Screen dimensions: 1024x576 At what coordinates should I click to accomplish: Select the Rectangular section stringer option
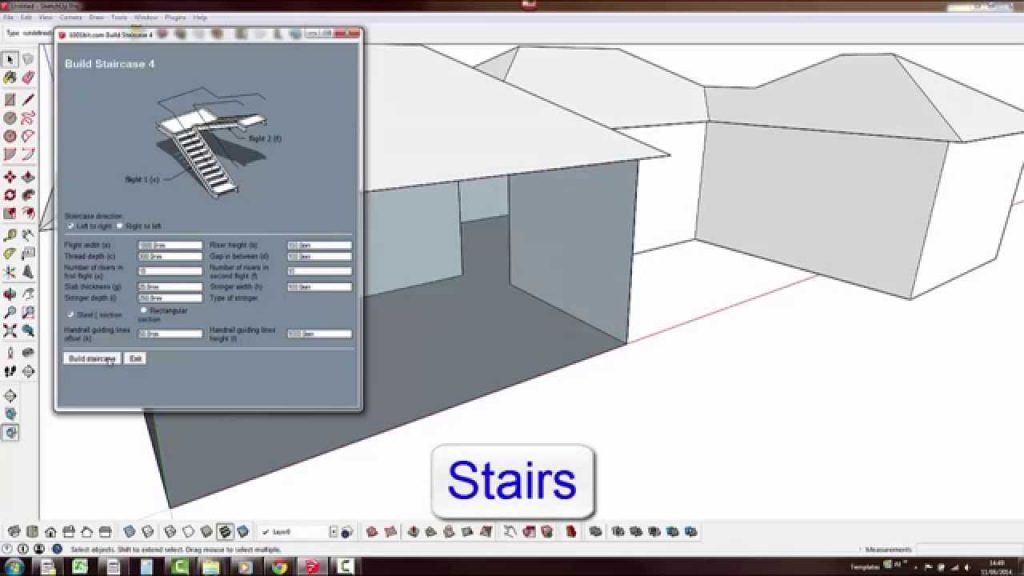[144, 310]
